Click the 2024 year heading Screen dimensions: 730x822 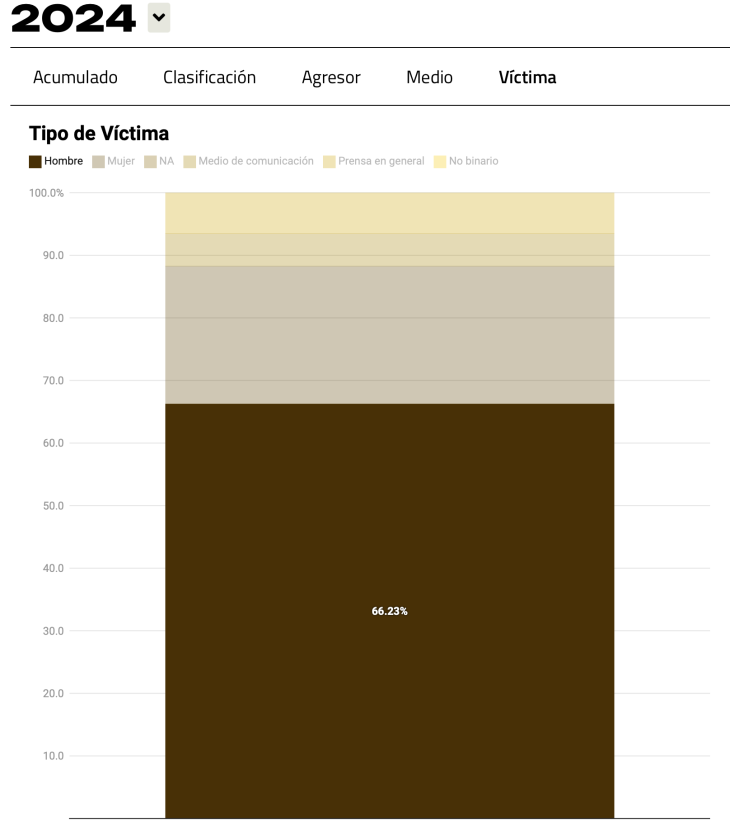point(73,18)
